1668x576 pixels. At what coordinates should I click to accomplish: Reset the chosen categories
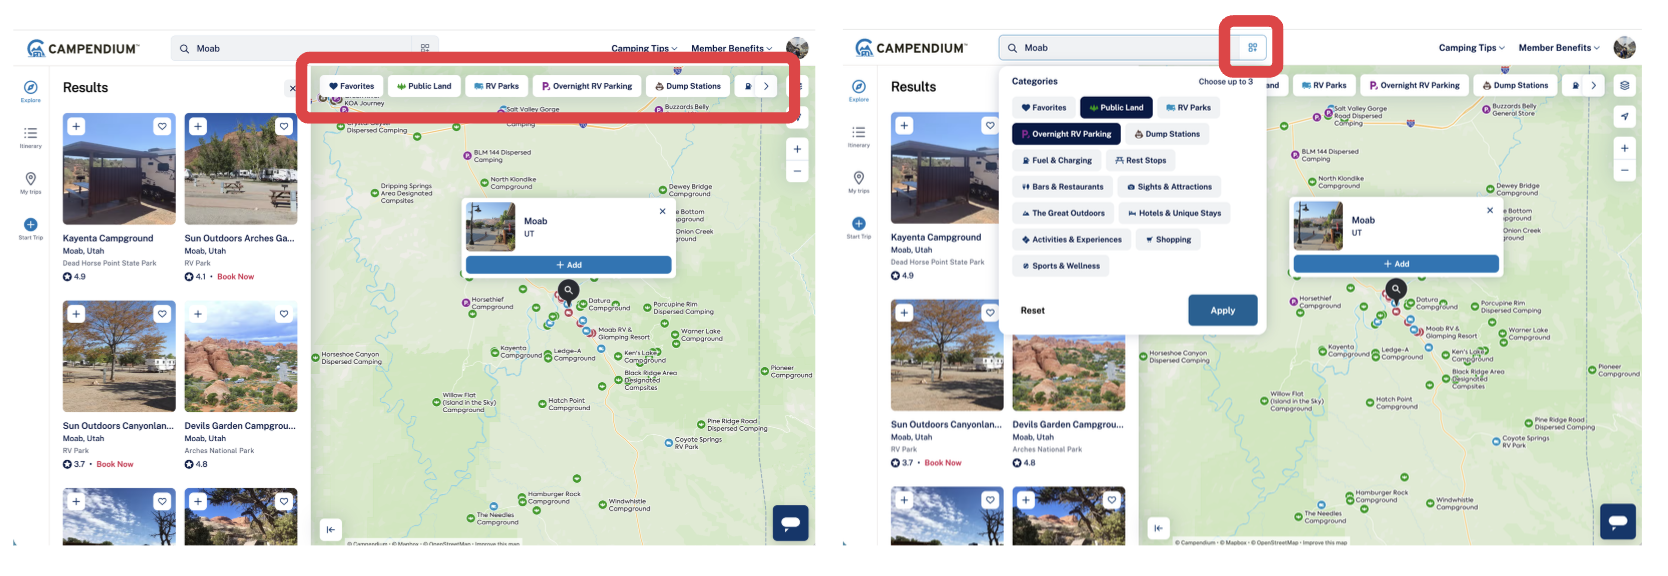(1032, 311)
